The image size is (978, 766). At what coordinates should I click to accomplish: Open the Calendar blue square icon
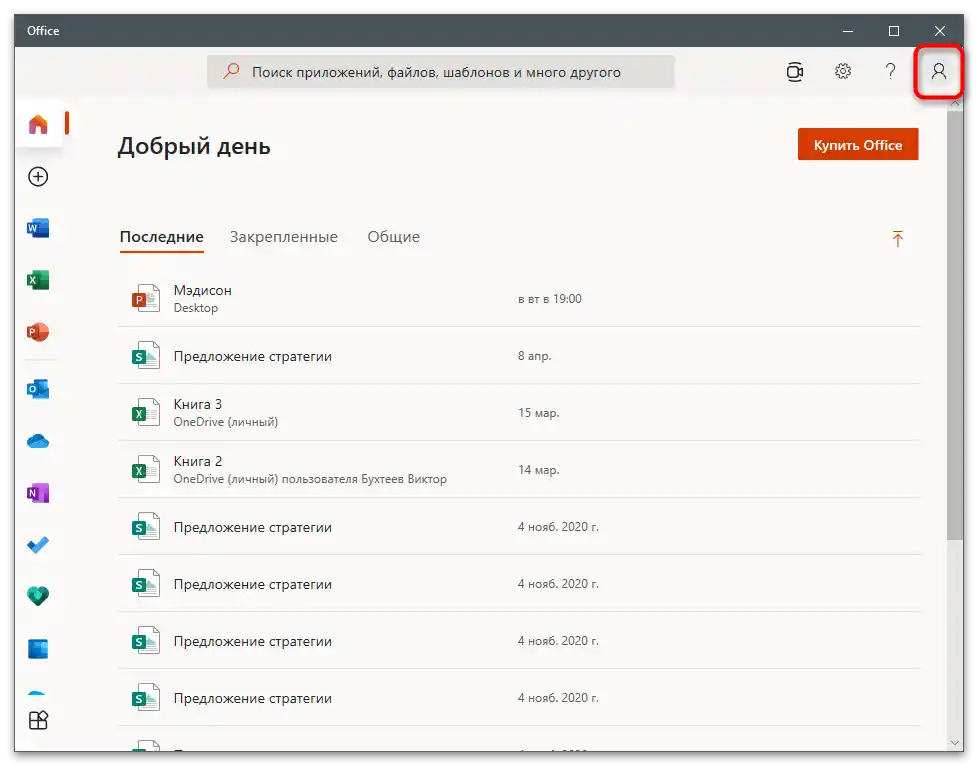(x=38, y=649)
